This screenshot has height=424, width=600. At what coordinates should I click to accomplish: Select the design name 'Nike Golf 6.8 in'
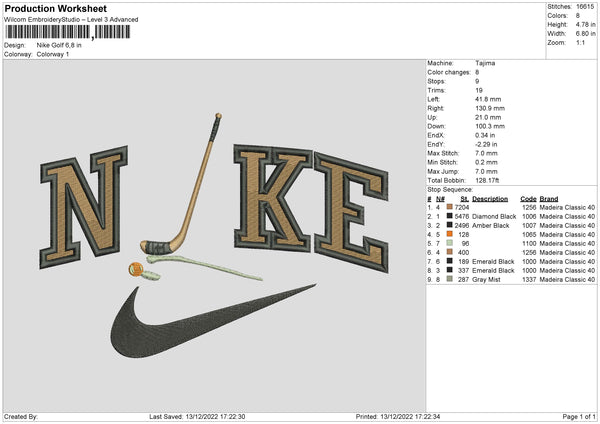tap(59, 45)
